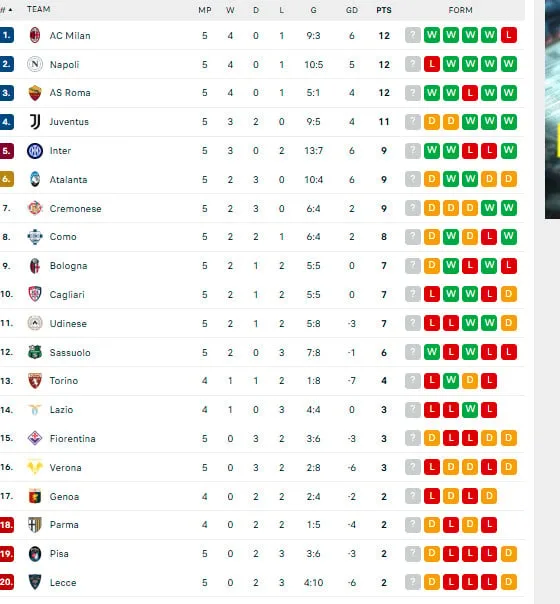This screenshot has width=560, height=604.
Task: Open the Cremonese team link
Action: 75,209
